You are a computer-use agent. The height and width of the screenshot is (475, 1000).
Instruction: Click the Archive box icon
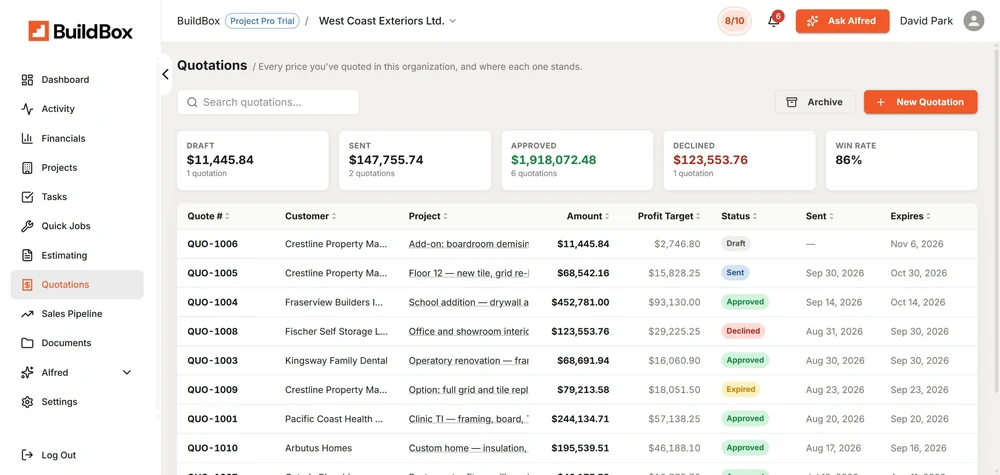click(791, 102)
